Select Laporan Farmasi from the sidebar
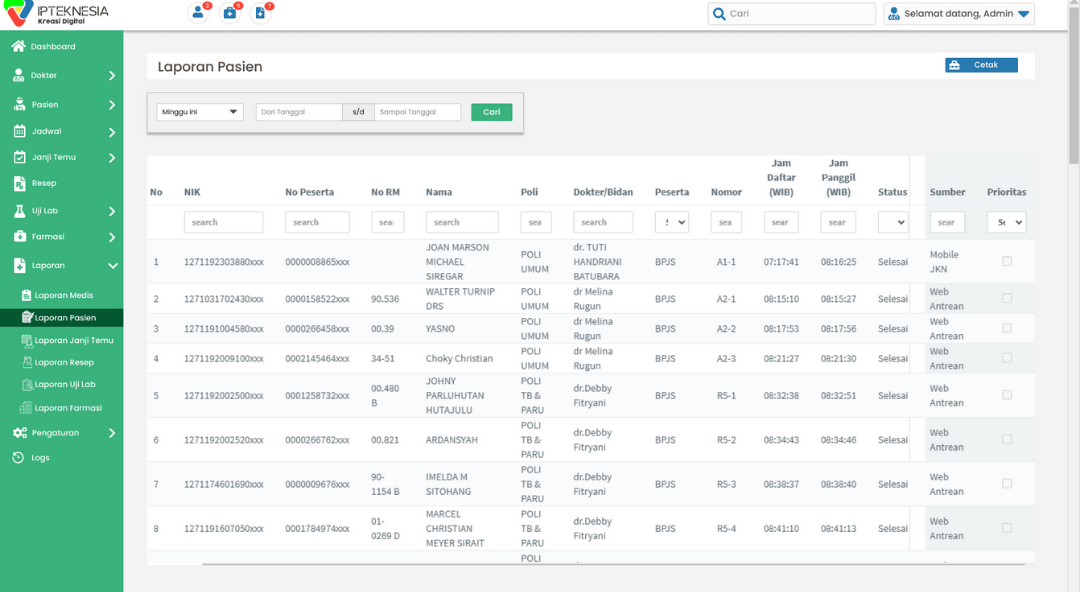The height and width of the screenshot is (592, 1080). tap(67, 408)
